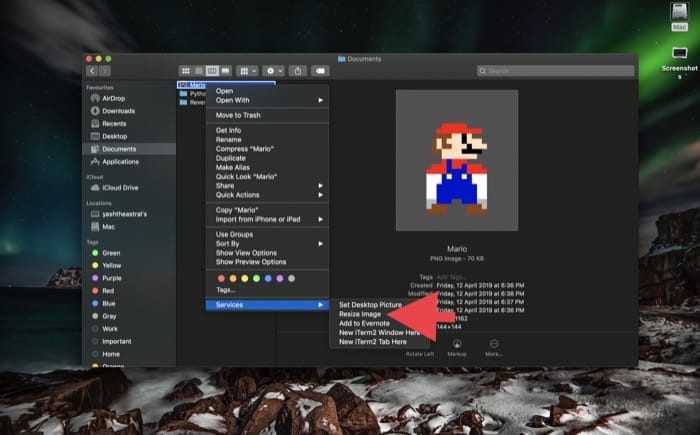
Task: Click the Finder search field
Action: pyautogui.click(x=555, y=71)
